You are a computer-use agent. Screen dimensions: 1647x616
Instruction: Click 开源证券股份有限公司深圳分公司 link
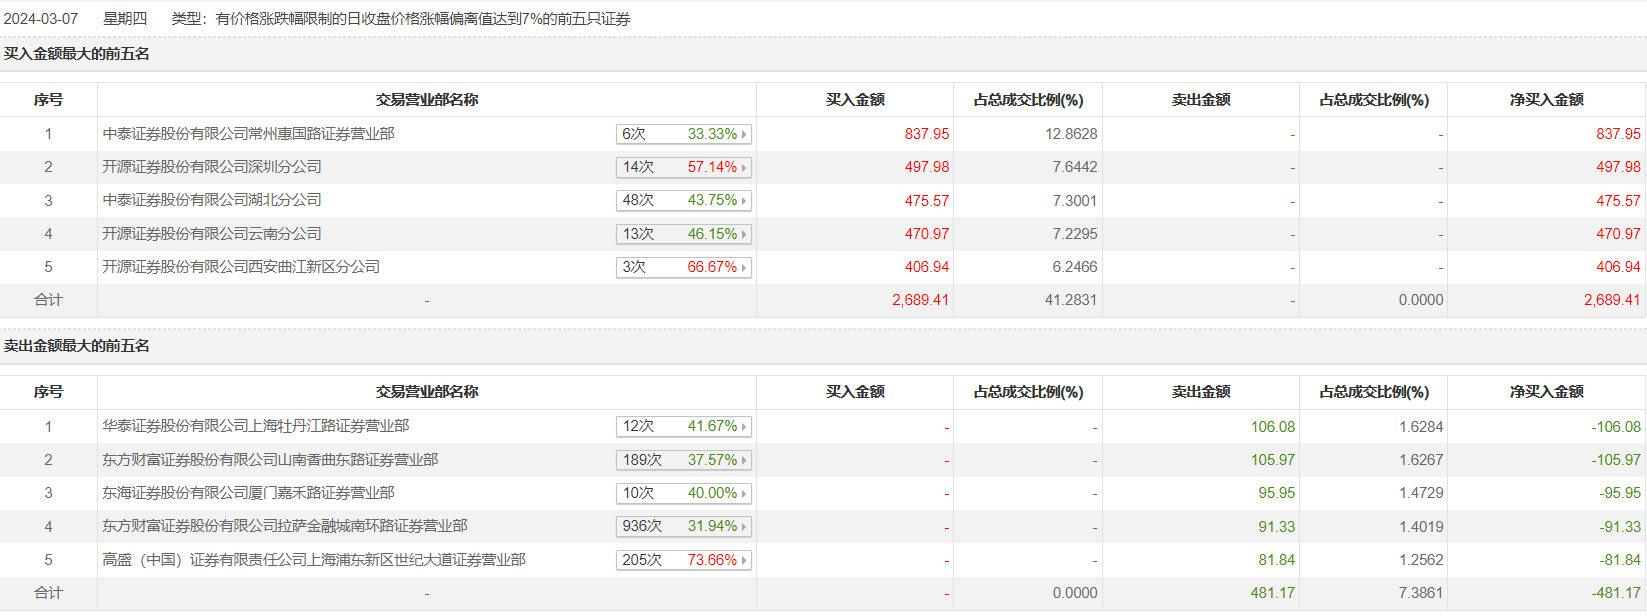pyautogui.click(x=212, y=167)
